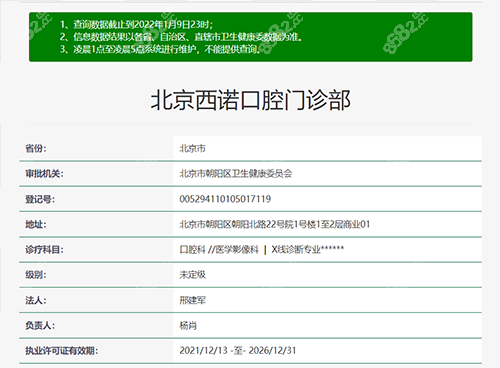Viewport: 500px width, 368px height.
Task: Click the label 审批机关:
Action: point(44,174)
